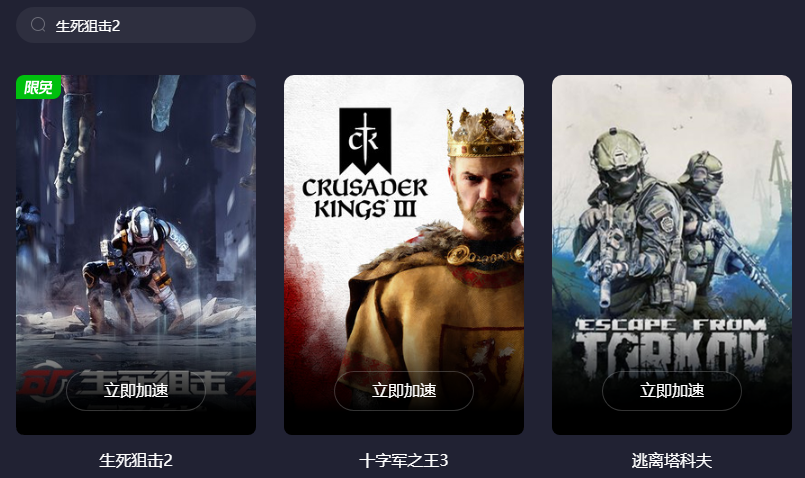Start 立即加速 for 逃离塔科夫
The image size is (805, 478).
(x=672, y=391)
